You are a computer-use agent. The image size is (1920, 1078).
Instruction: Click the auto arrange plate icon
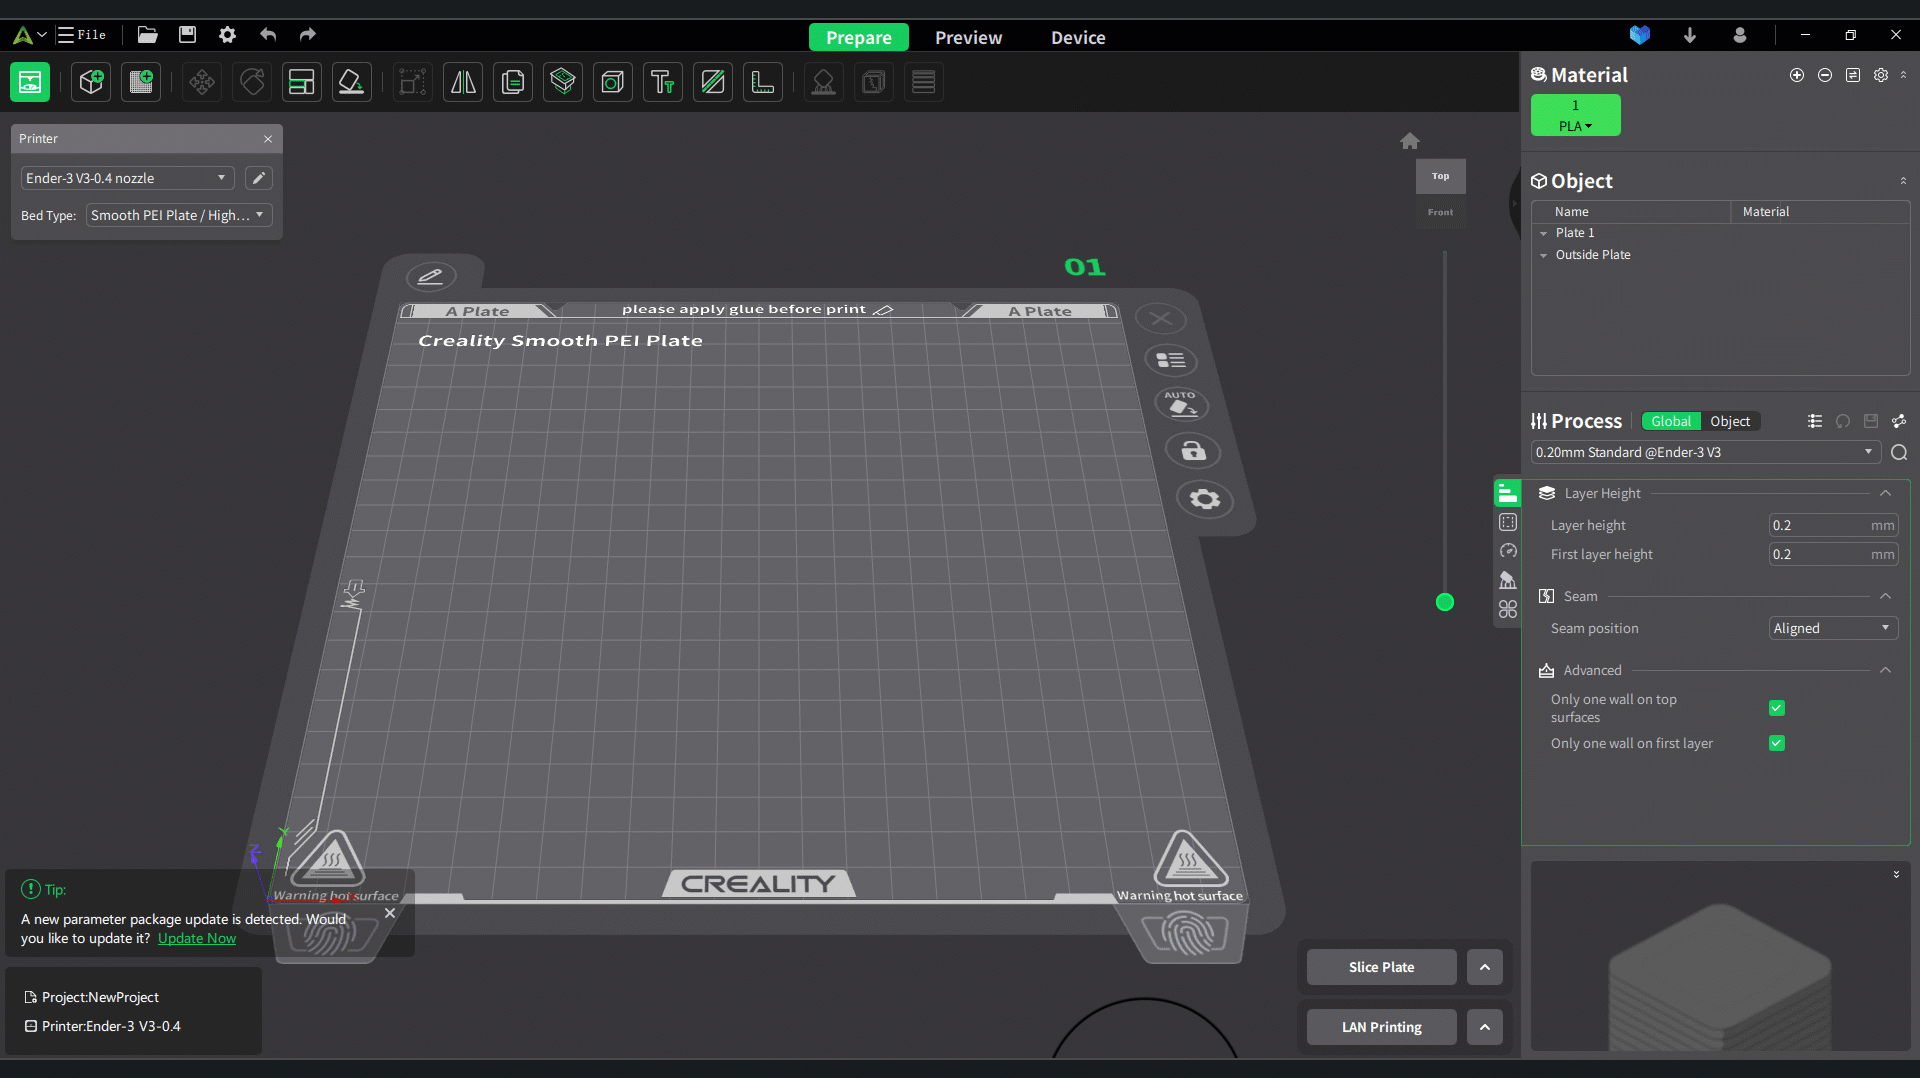(1181, 404)
